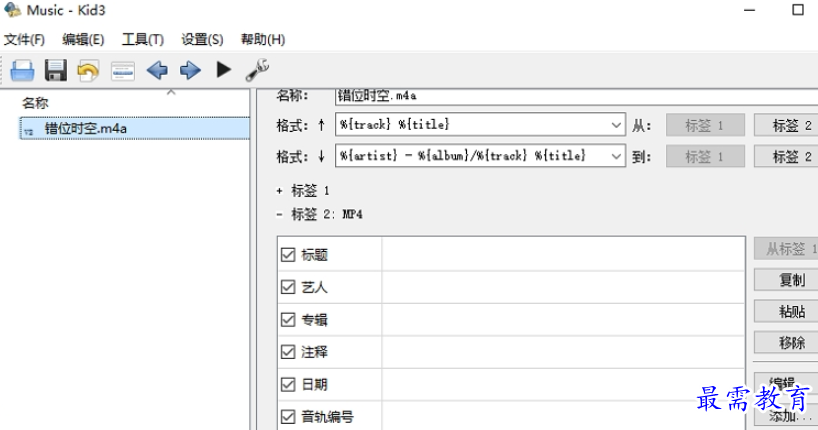818x430 pixels.
Task: Save changes with the floppy disk icon
Action: [55, 70]
